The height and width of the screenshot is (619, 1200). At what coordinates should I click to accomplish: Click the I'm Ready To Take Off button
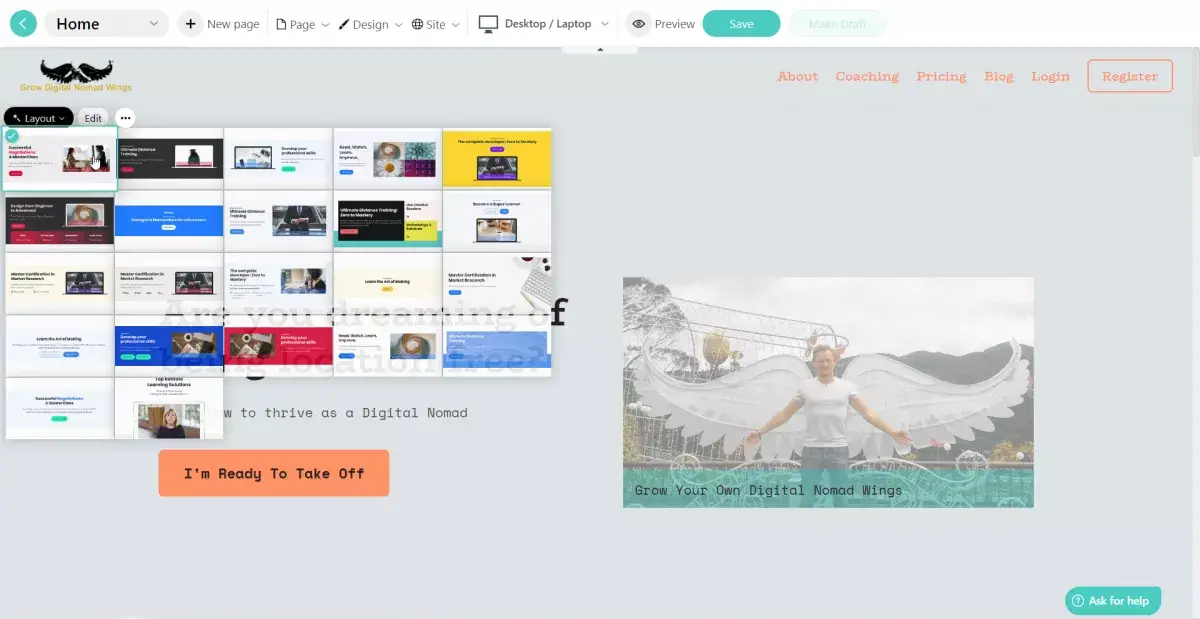coord(274,473)
